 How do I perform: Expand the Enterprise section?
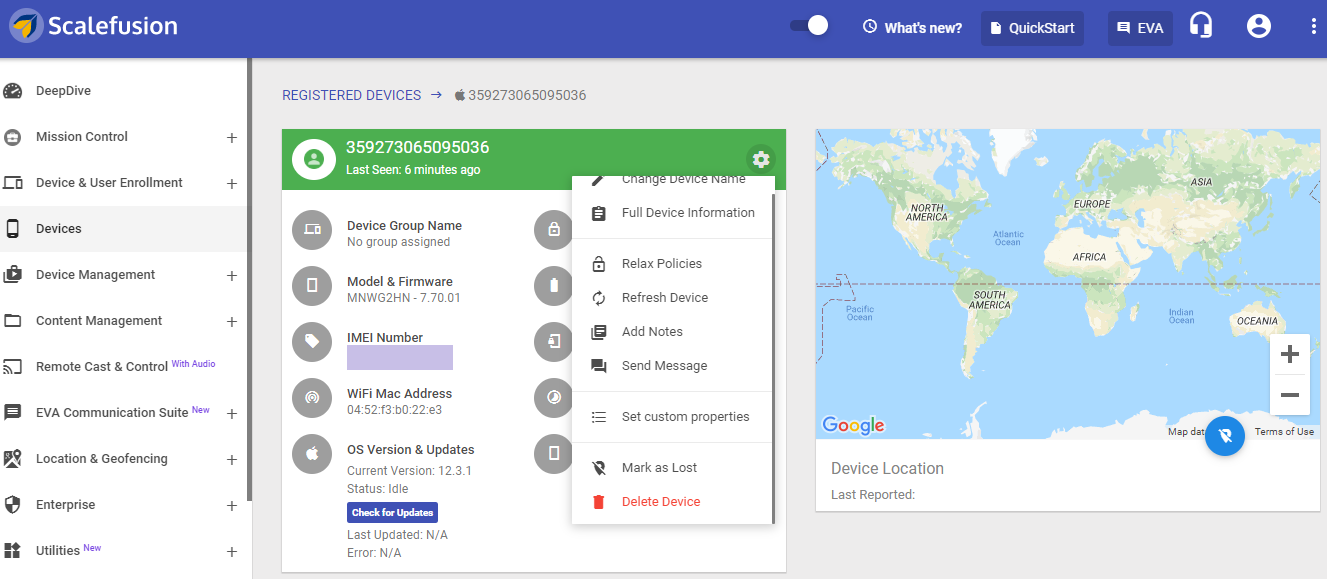click(232, 506)
